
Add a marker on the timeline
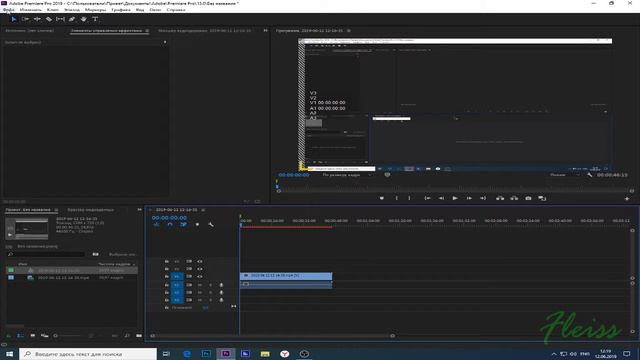[x=198, y=224]
